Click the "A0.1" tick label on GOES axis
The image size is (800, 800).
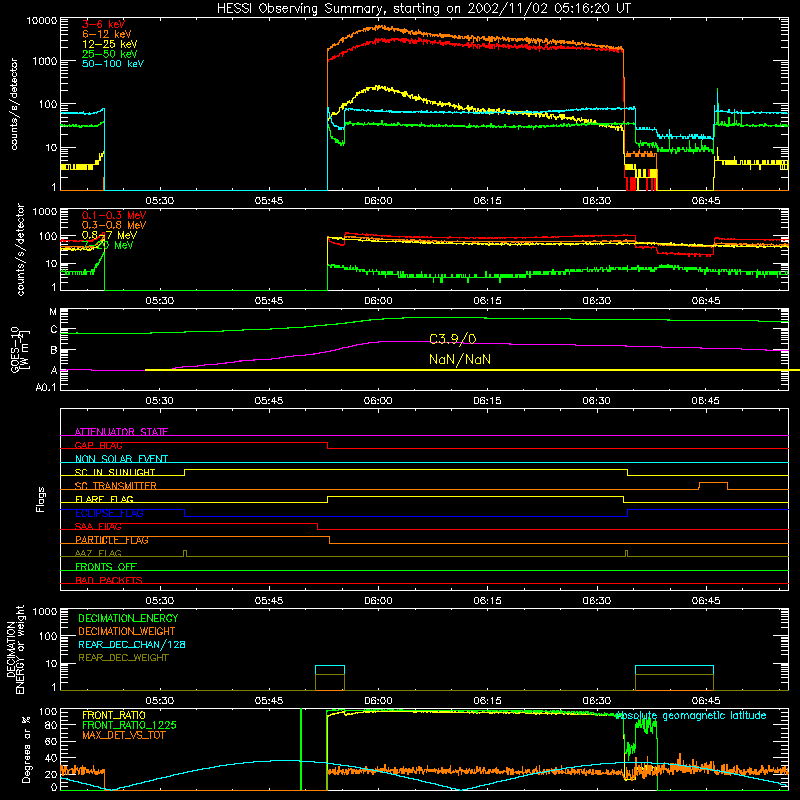[46, 388]
